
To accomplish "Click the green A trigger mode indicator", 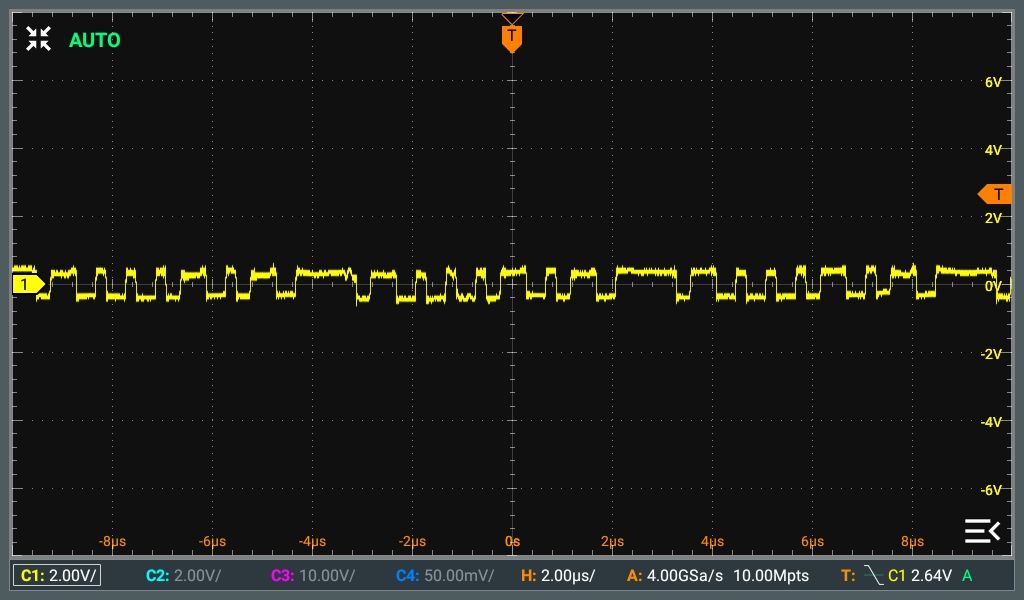I will coord(967,575).
